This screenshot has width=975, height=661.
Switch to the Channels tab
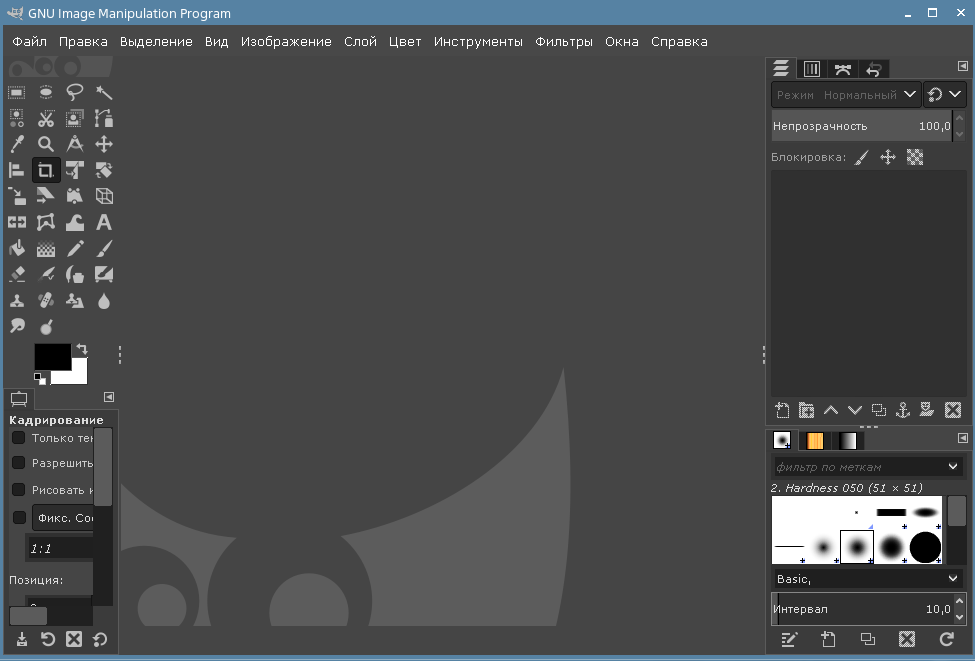[811, 69]
